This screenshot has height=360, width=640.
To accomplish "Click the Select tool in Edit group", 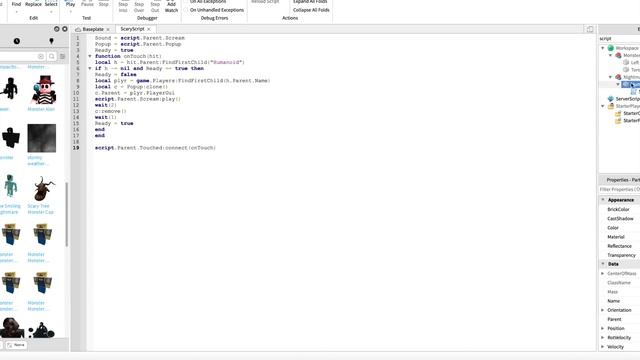I will (x=51, y=4).
